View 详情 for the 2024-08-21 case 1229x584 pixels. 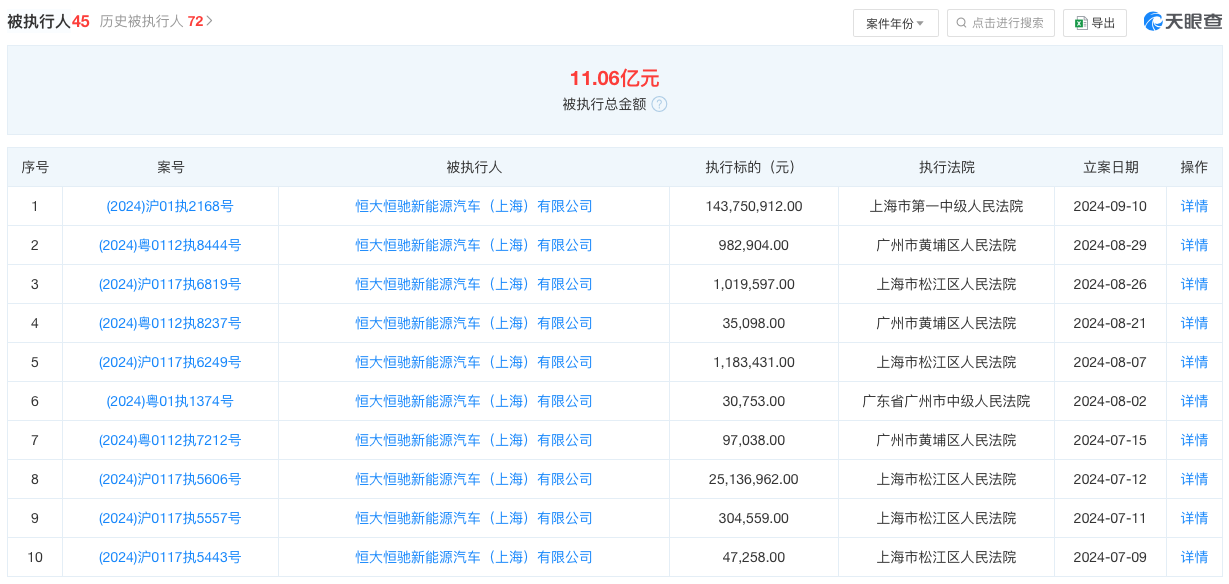click(x=1194, y=323)
